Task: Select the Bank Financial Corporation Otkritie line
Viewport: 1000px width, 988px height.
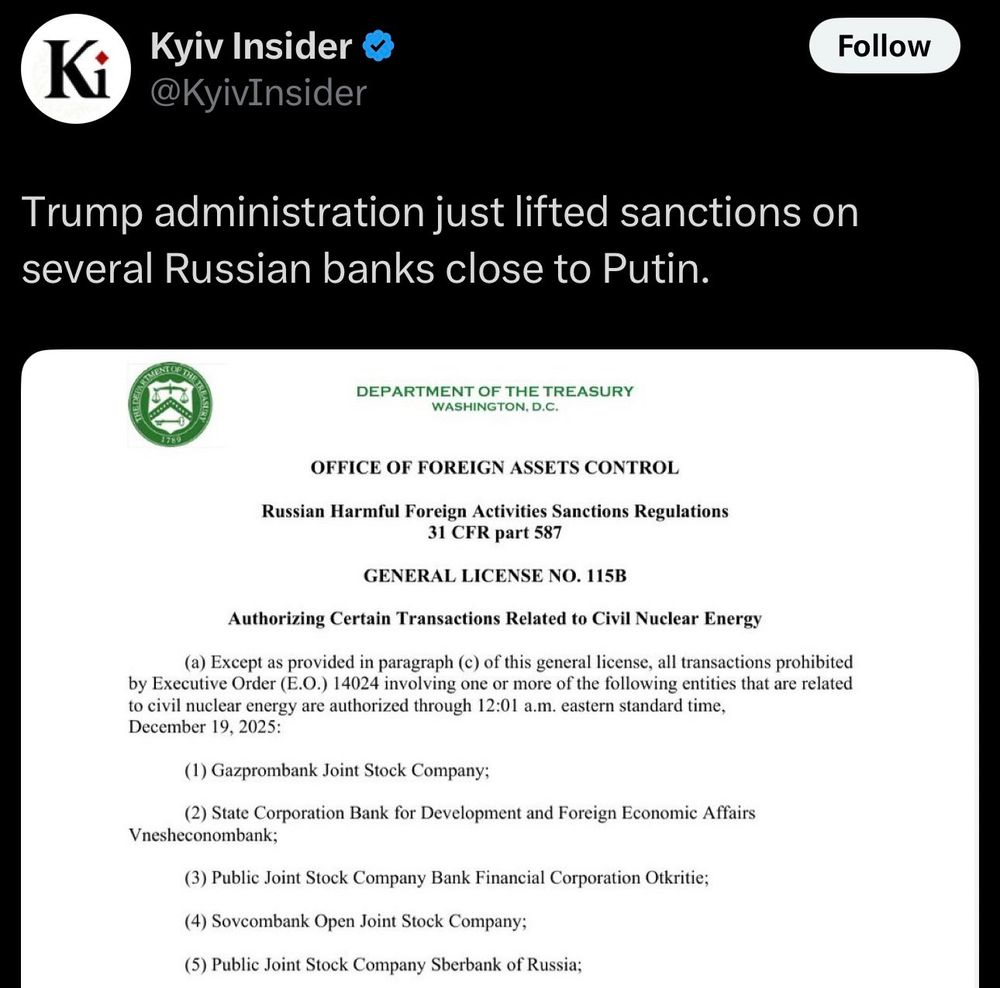Action: coord(446,878)
